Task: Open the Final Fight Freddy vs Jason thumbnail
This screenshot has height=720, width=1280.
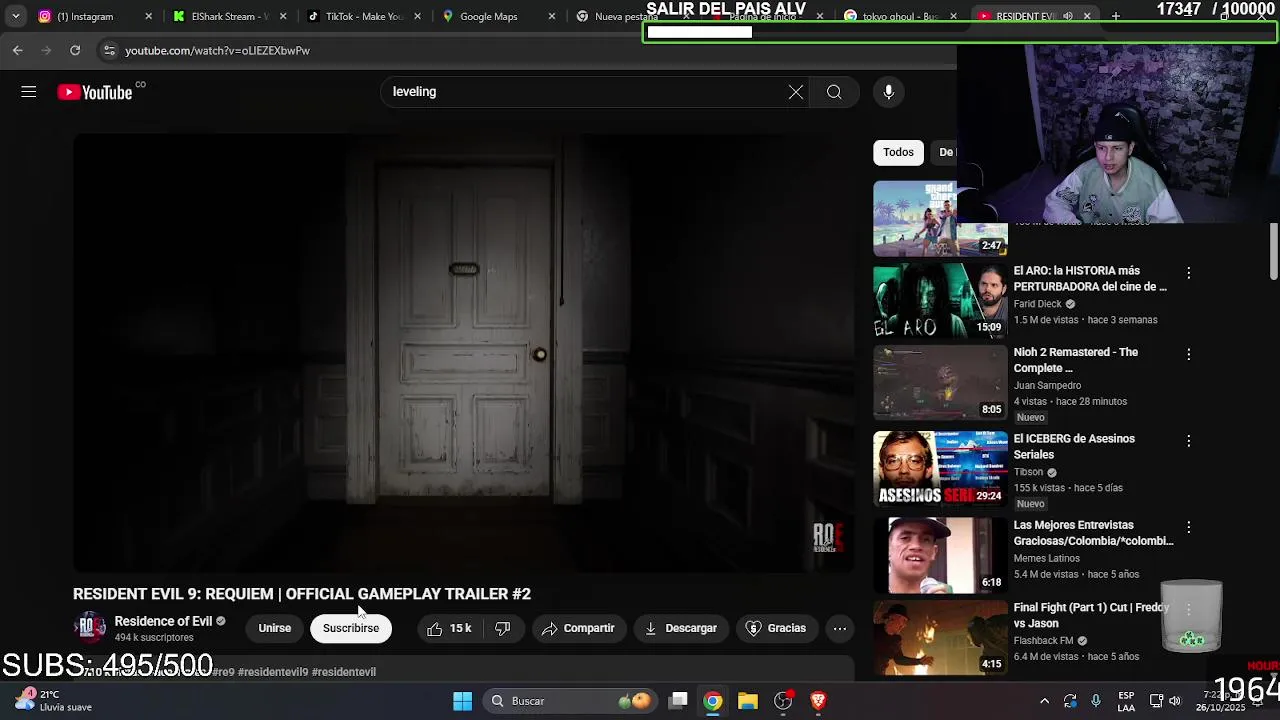Action: (x=940, y=637)
